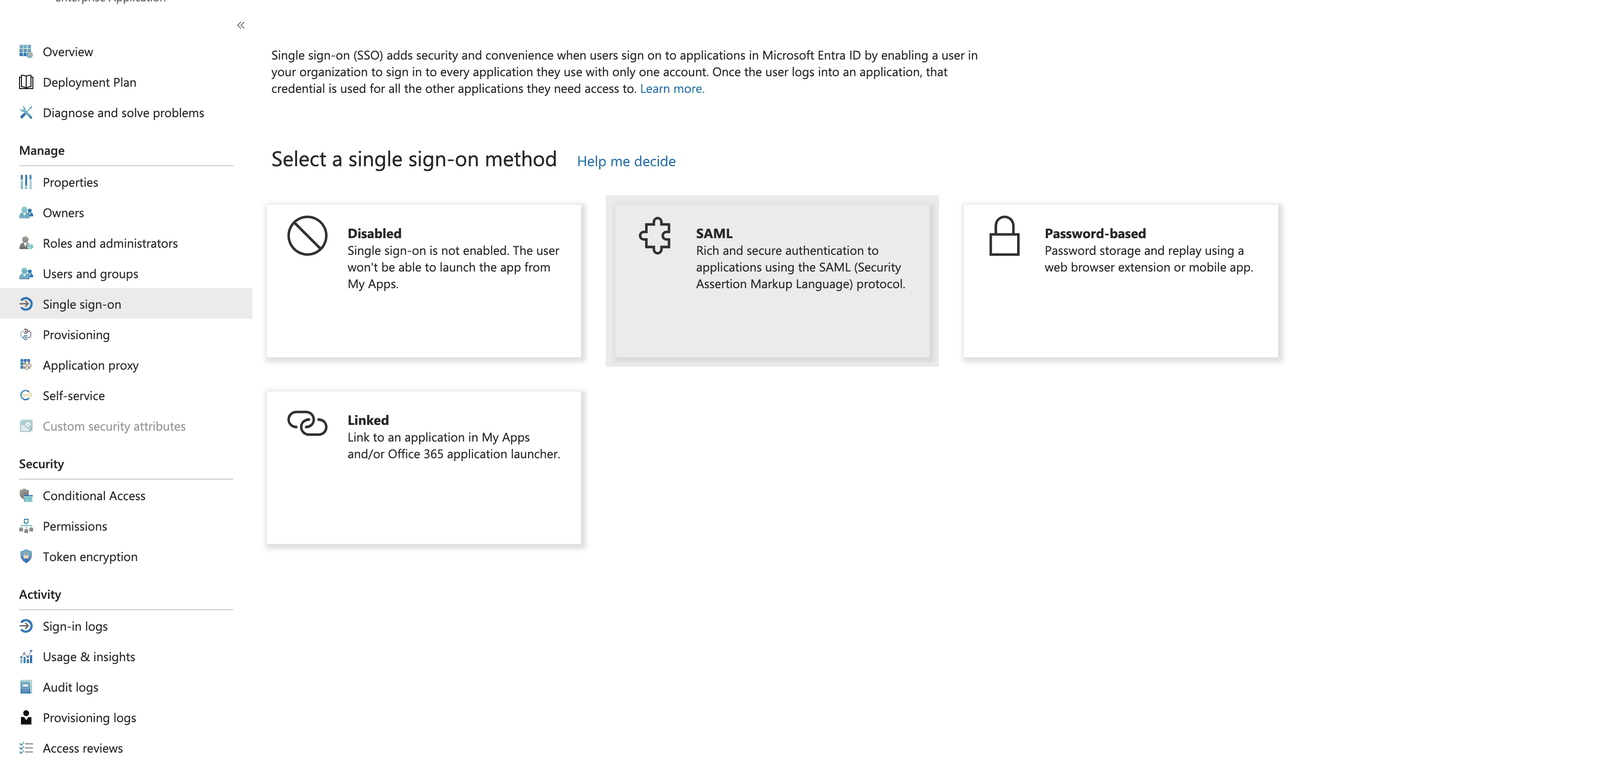Click the Diagnose and solve problems wrench icon
This screenshot has width=1600, height=775.
point(26,112)
